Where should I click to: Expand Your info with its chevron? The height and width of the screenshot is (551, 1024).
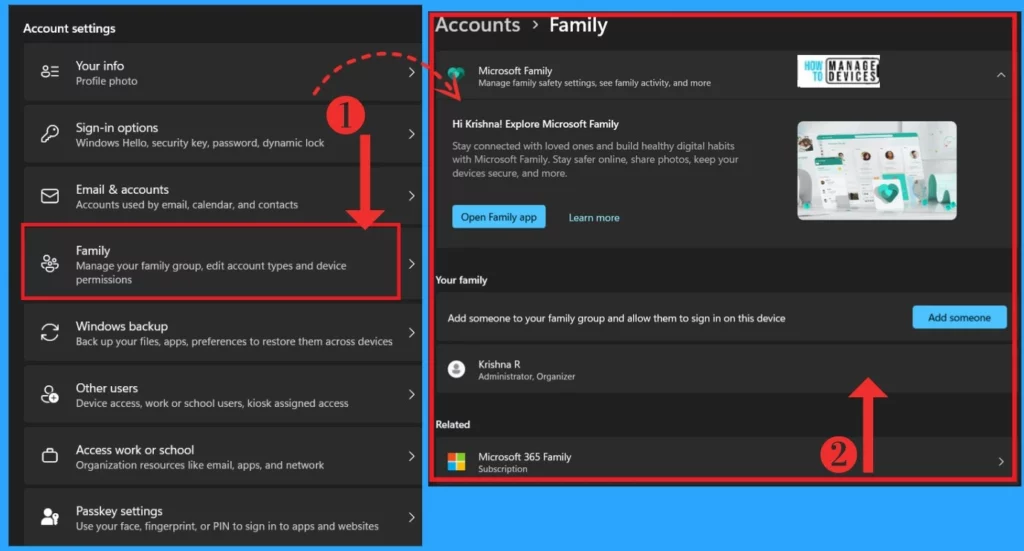[x=411, y=72]
